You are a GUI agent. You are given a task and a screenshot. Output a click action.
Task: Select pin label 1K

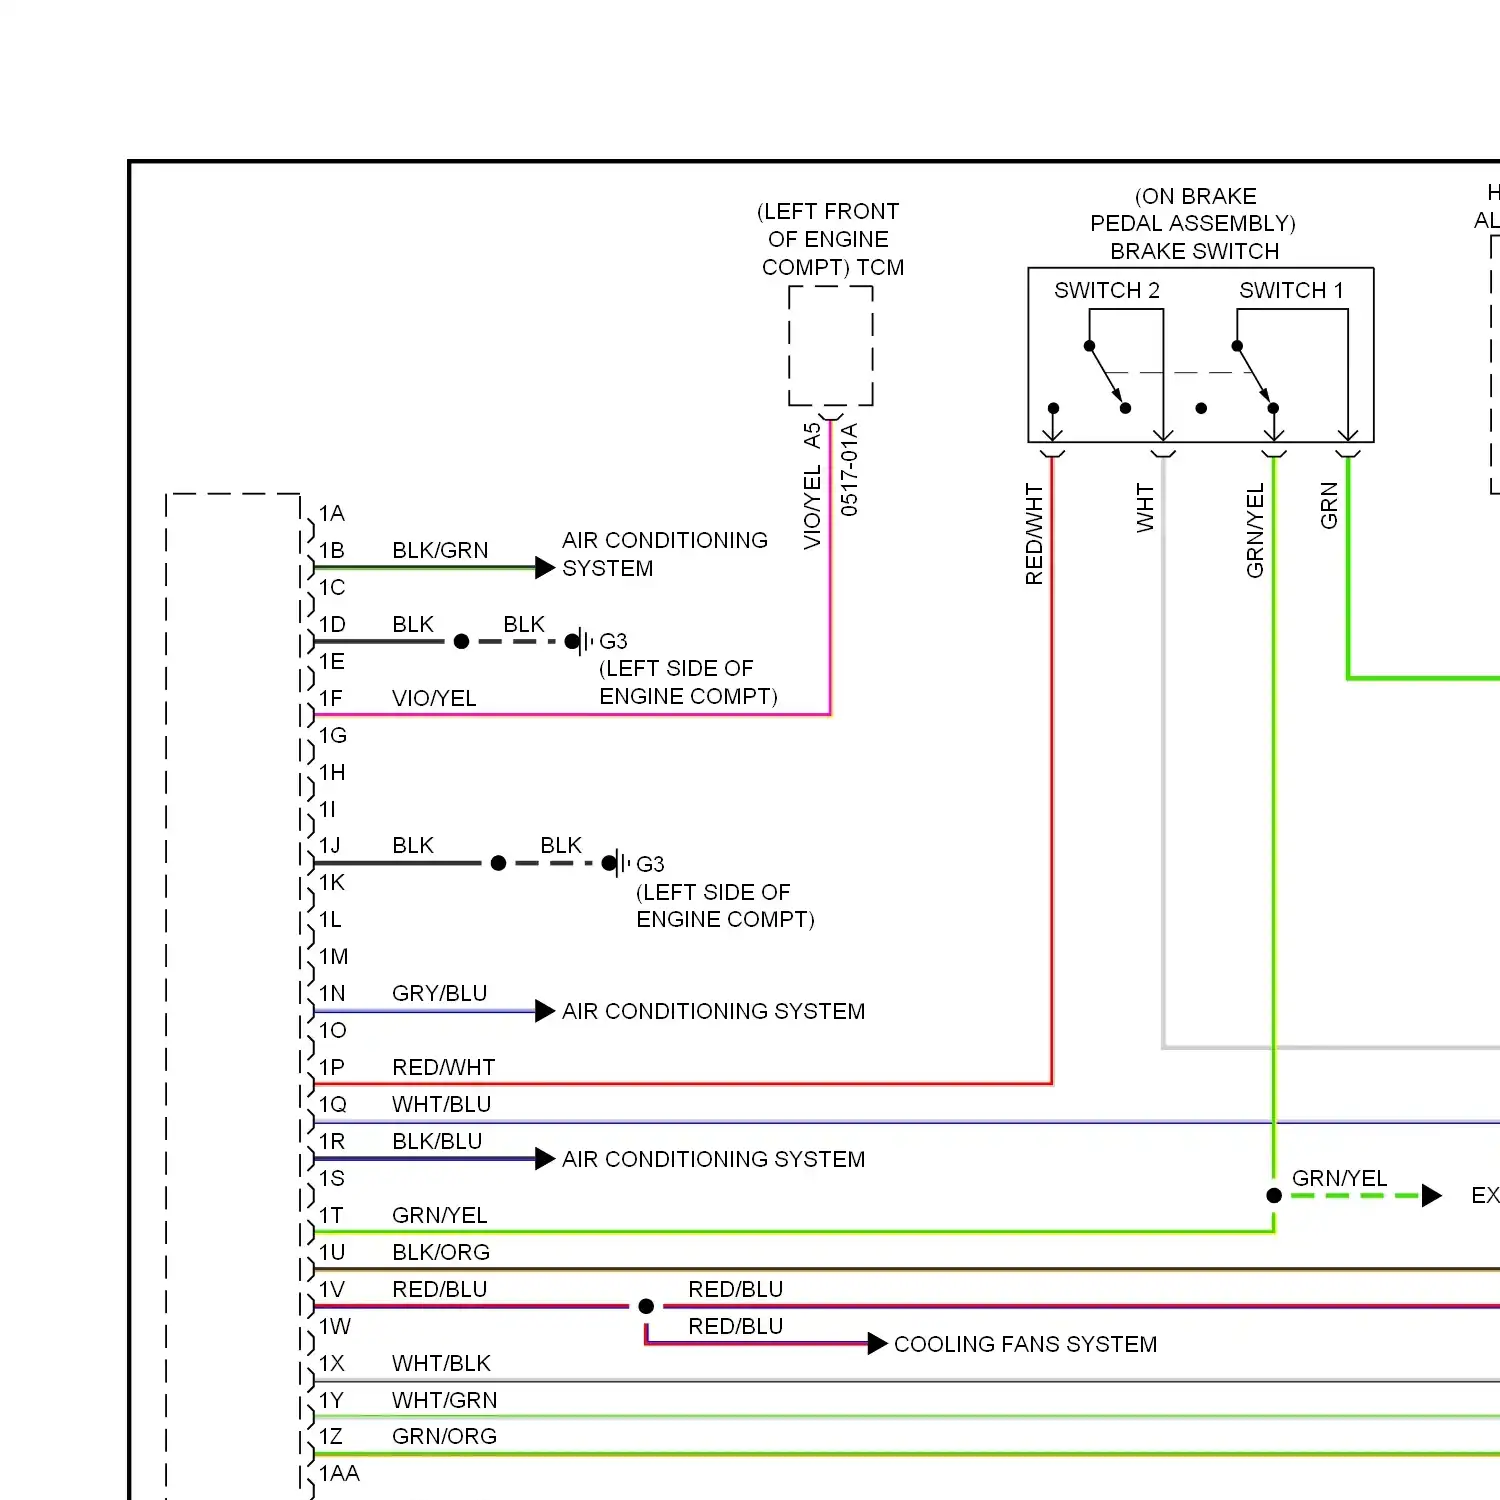(x=332, y=882)
